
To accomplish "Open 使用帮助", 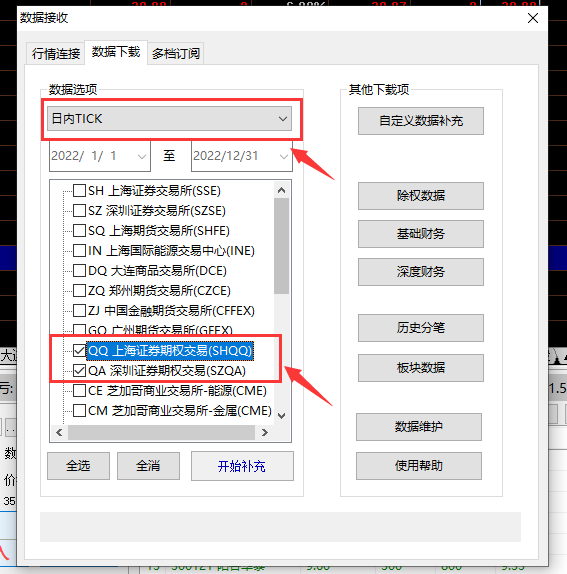I will coord(419,466).
